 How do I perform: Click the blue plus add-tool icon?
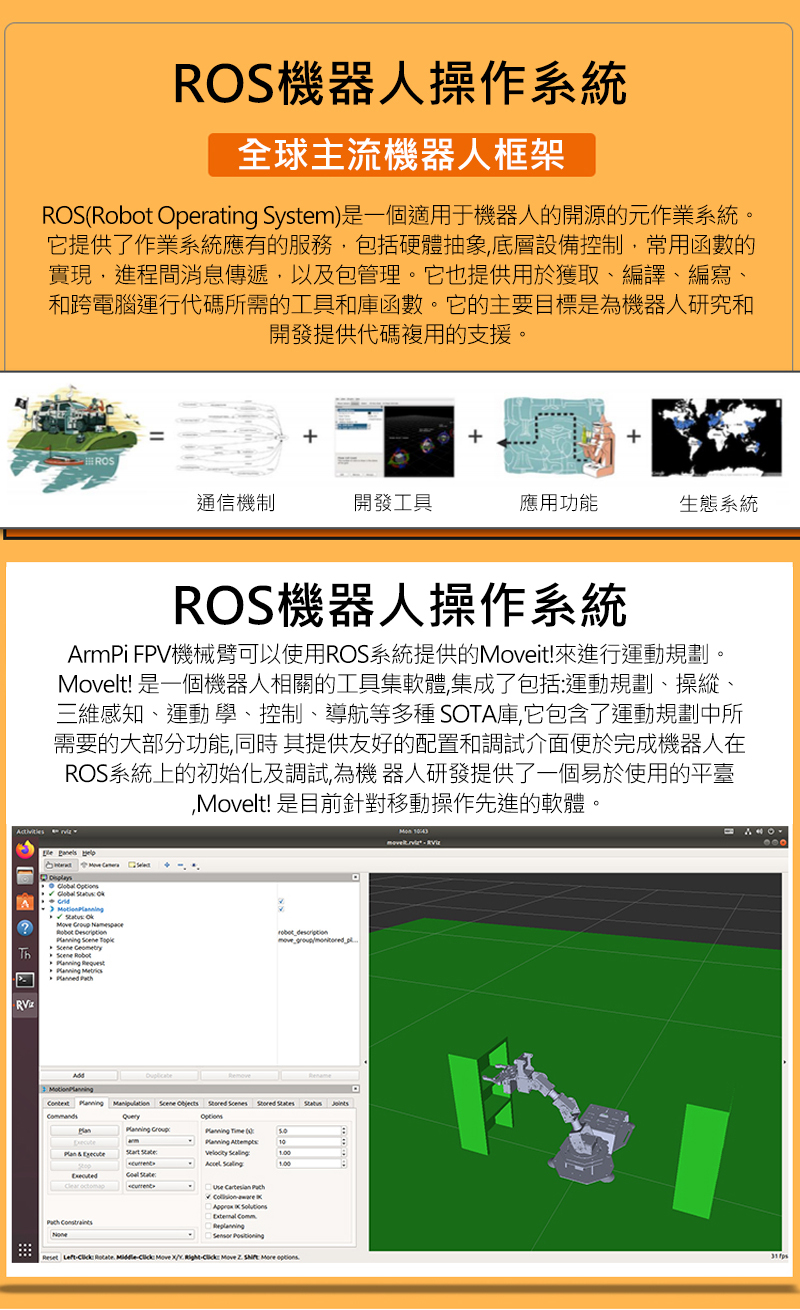click(167, 865)
